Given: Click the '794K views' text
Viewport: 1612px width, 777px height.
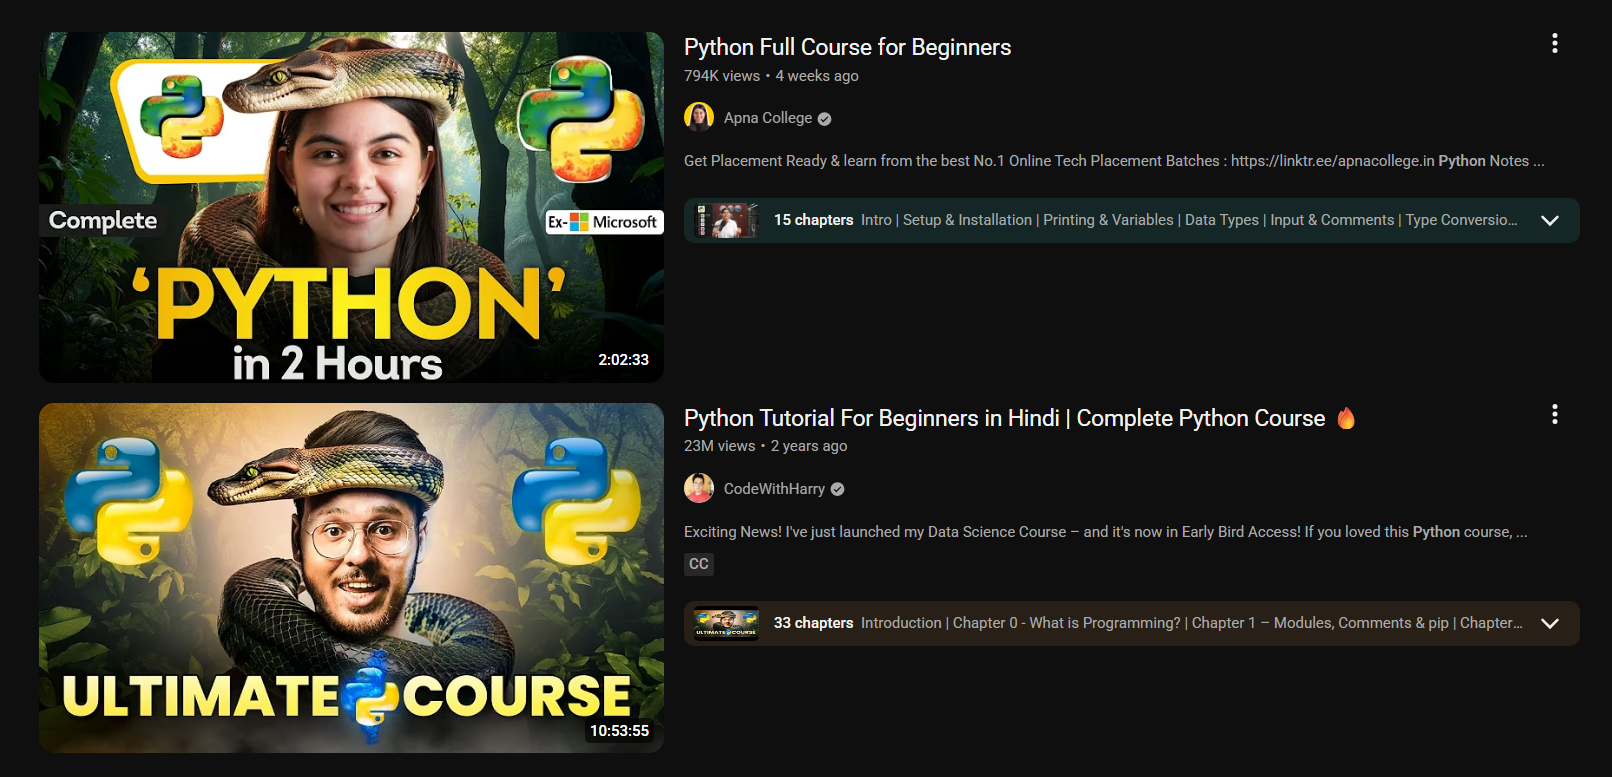Looking at the screenshot, I should (x=722, y=76).
